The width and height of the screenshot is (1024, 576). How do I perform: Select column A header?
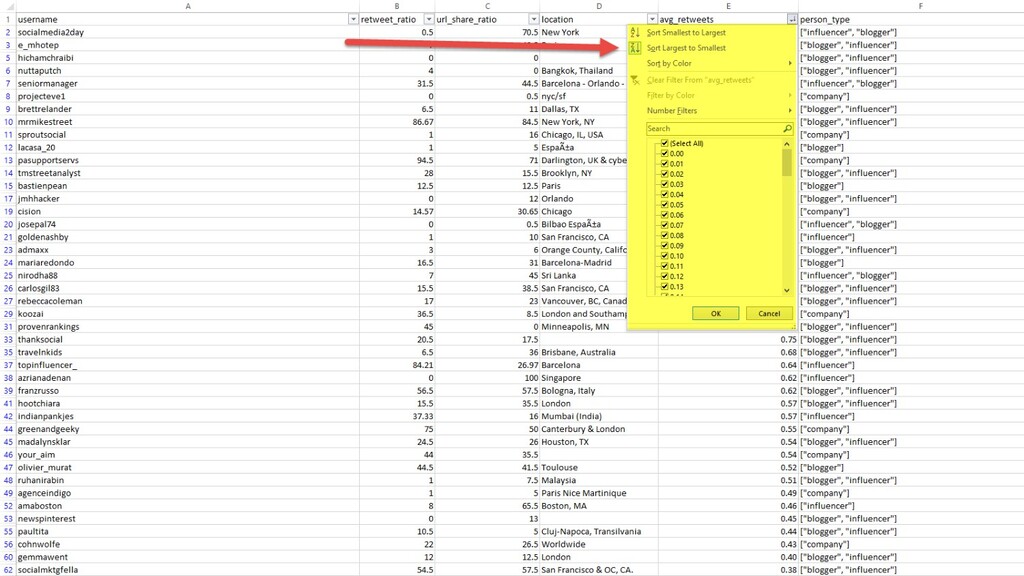click(x=187, y=6)
